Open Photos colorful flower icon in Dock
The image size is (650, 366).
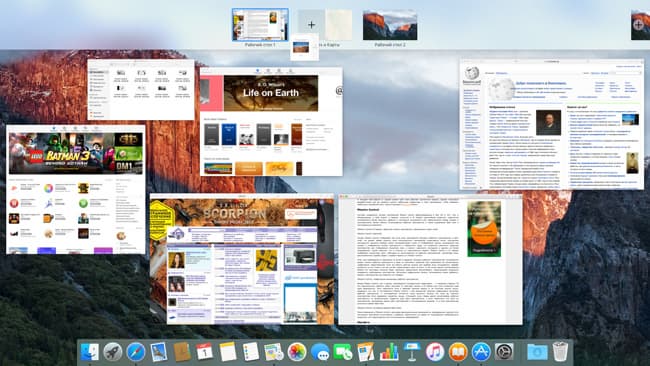[297, 352]
